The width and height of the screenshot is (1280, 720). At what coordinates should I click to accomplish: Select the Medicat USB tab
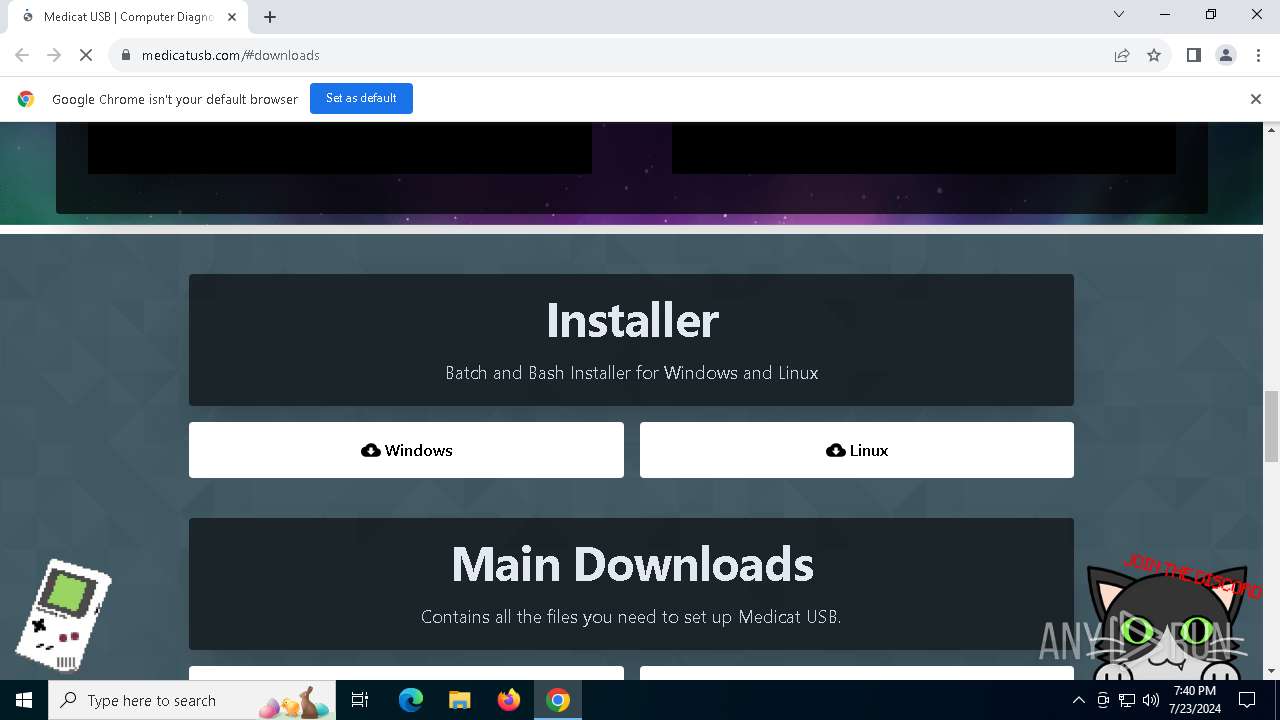point(128,17)
